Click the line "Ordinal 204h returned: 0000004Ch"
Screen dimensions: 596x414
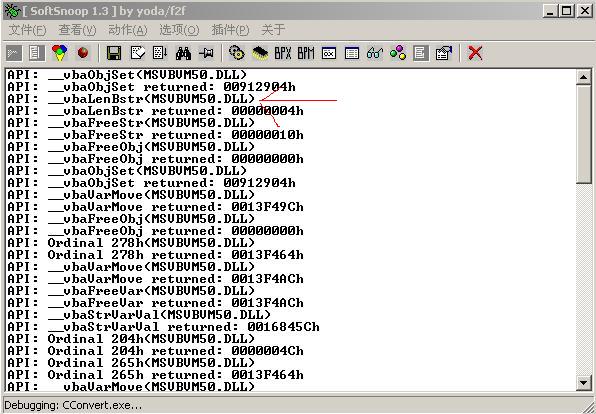click(x=155, y=351)
